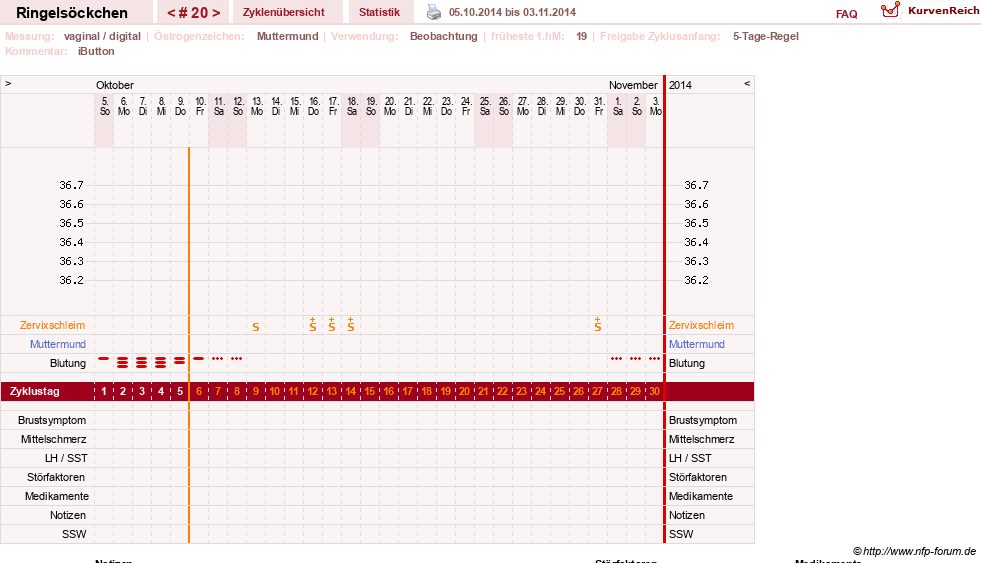
Task: Click spotting dots on cycle day 7
Action: [217, 358]
